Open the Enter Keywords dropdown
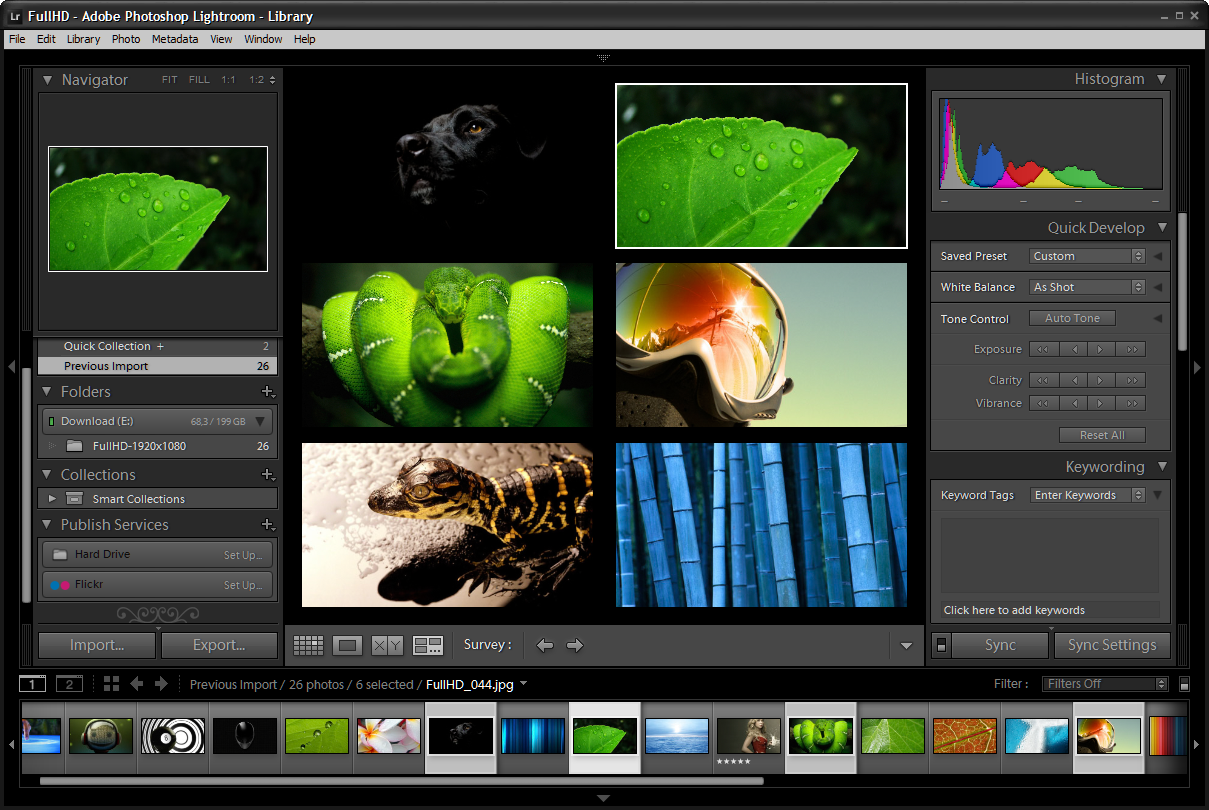The image size is (1209, 810). pyautogui.click(x=1087, y=495)
